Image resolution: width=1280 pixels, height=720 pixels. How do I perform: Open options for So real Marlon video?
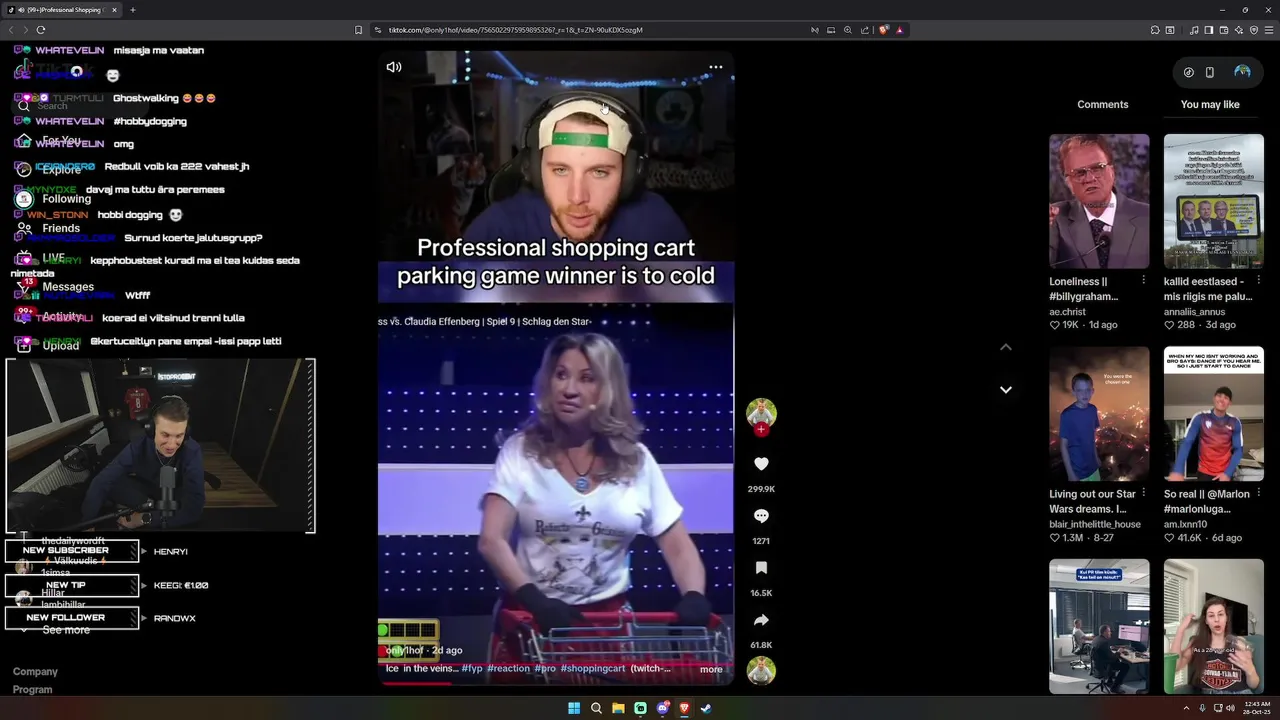tap(1258, 494)
